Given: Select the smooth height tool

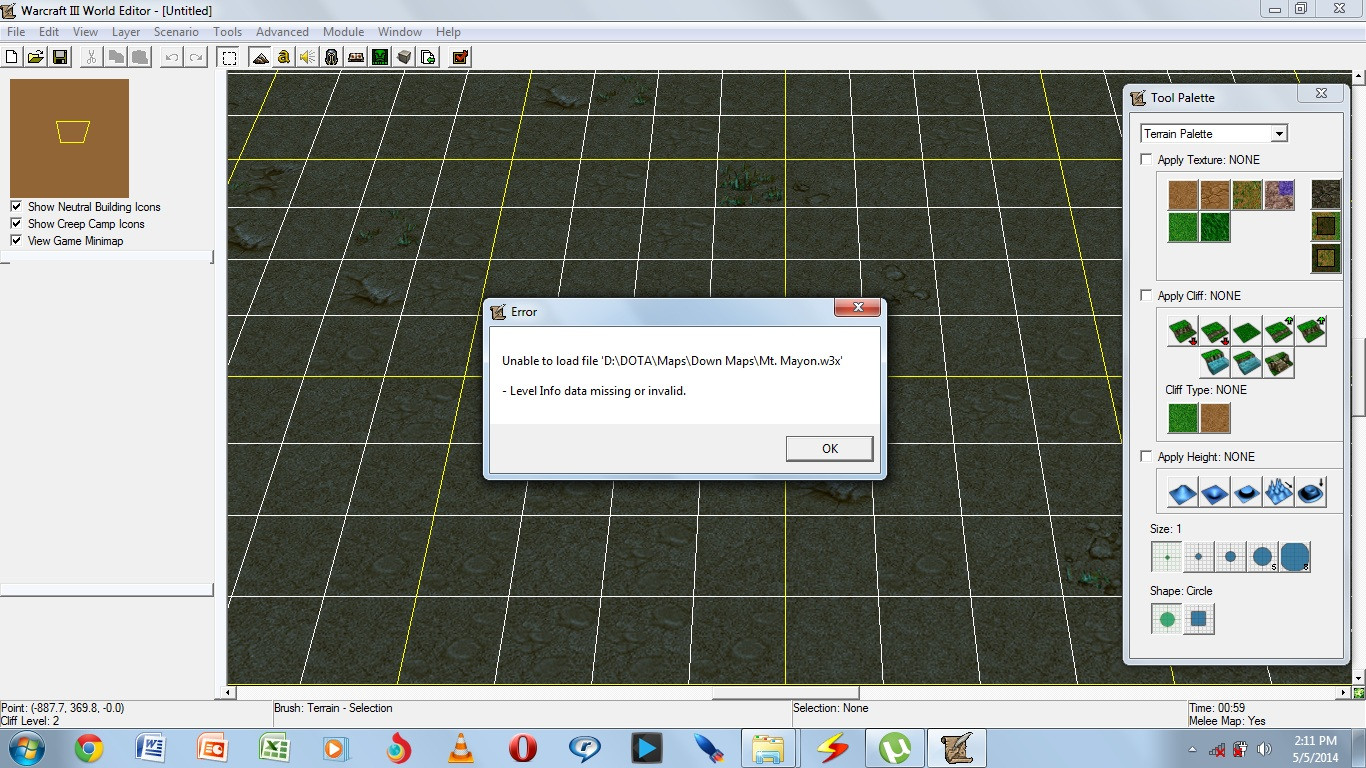Looking at the screenshot, I should point(1311,491).
